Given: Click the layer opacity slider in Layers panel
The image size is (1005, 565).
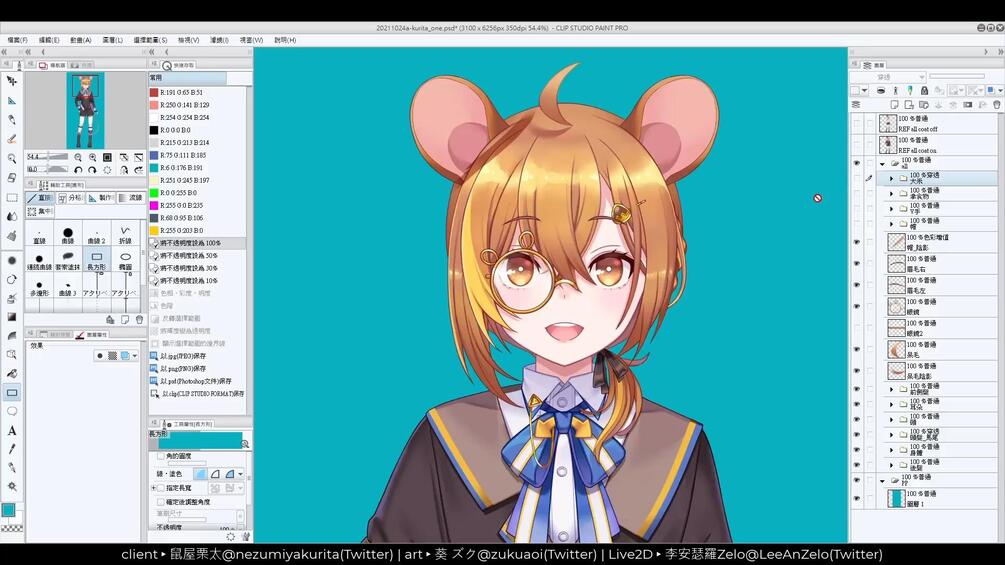Looking at the screenshot, I should point(956,77).
